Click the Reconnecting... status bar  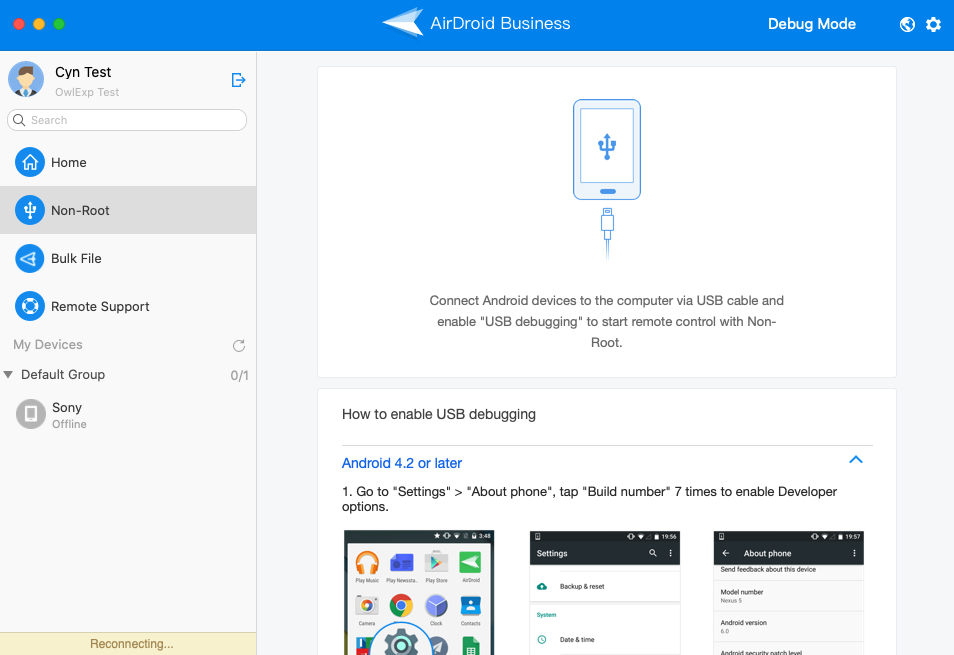[128, 643]
